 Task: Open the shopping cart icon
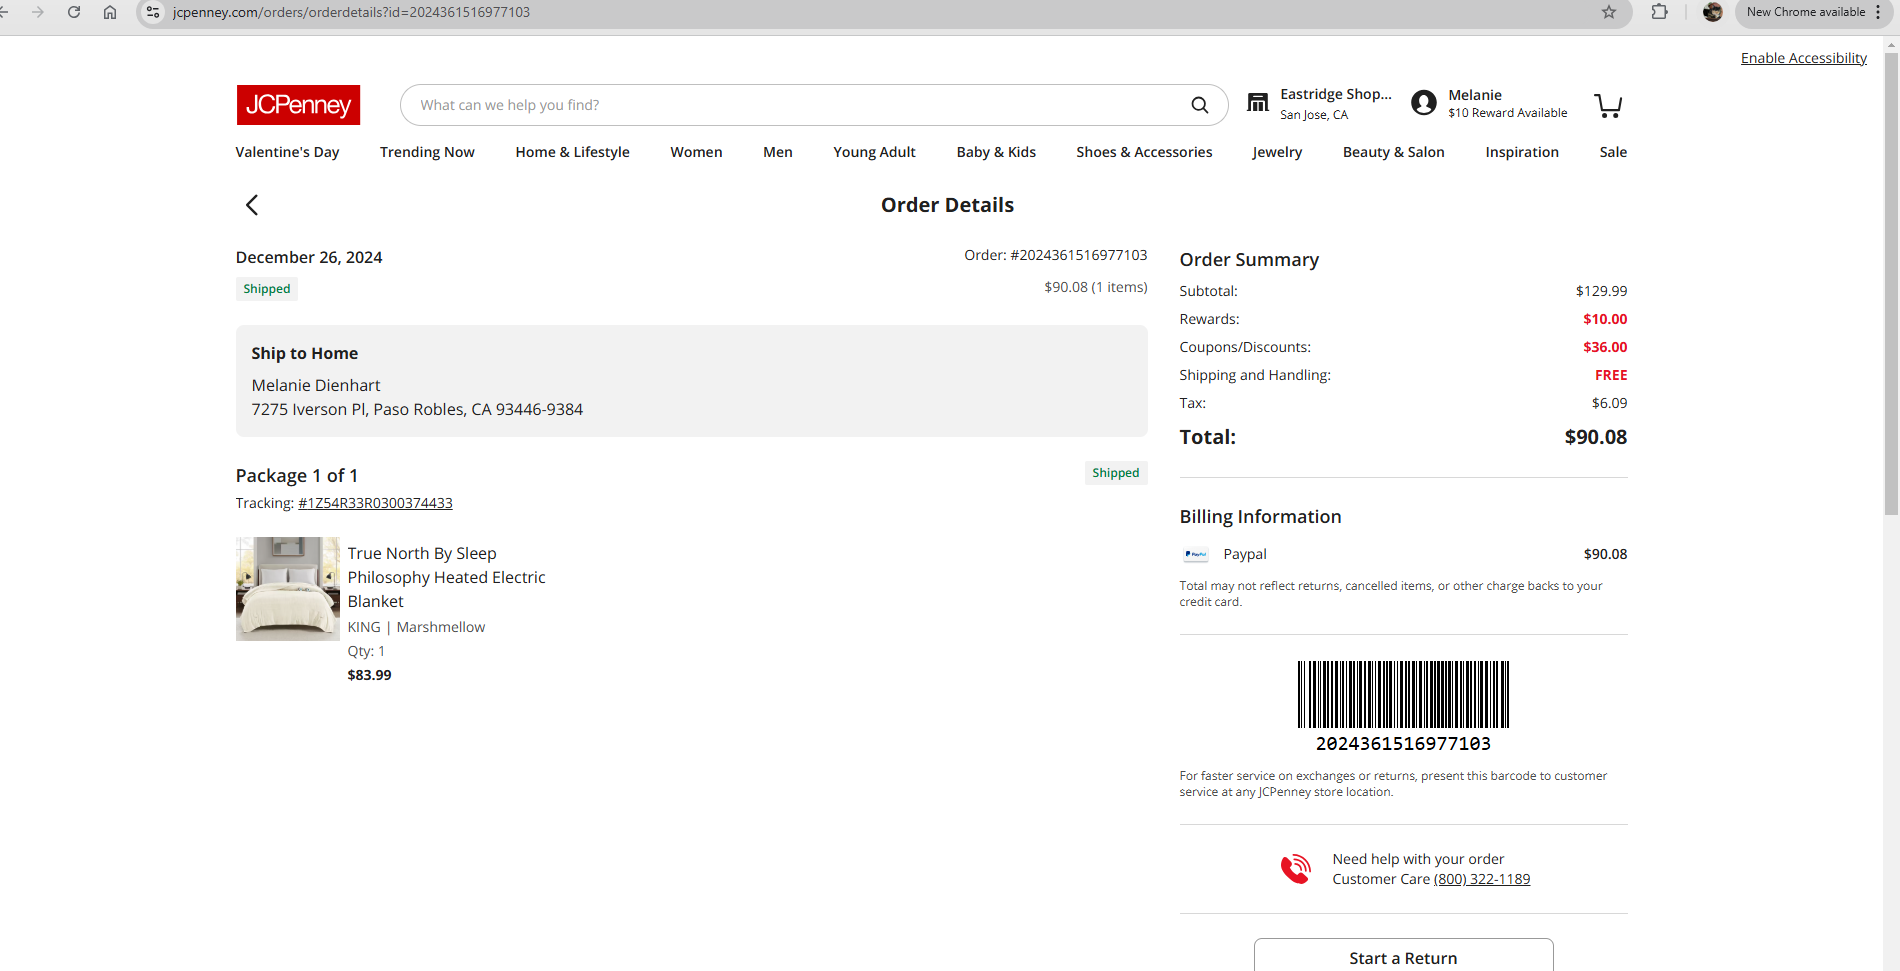[1608, 105]
